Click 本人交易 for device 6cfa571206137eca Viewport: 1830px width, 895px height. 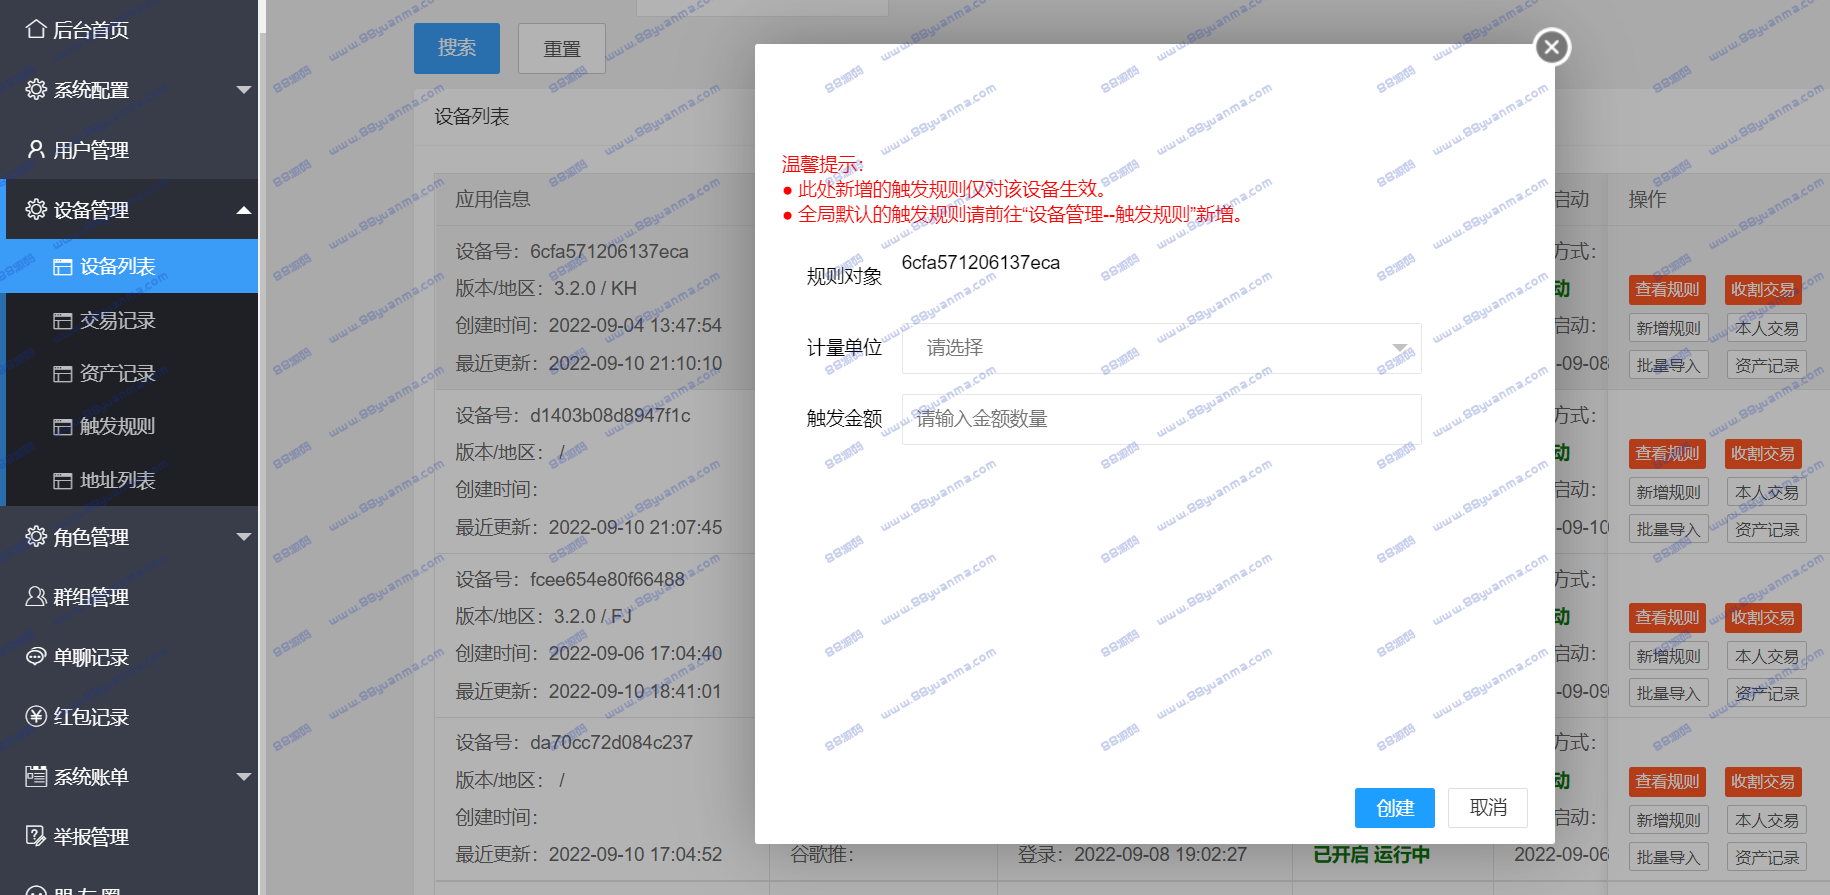tap(1766, 328)
